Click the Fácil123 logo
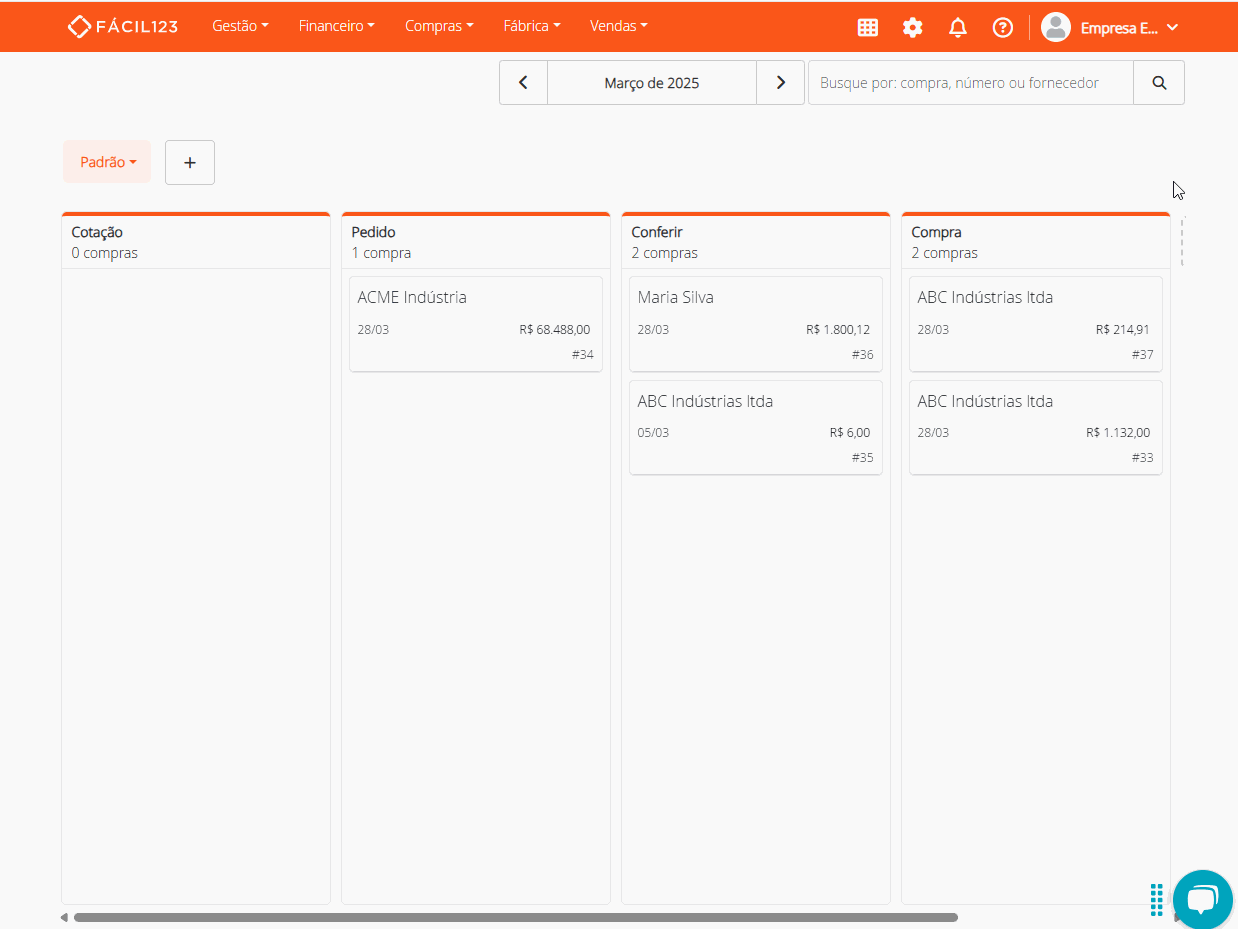The image size is (1238, 929). click(x=122, y=26)
